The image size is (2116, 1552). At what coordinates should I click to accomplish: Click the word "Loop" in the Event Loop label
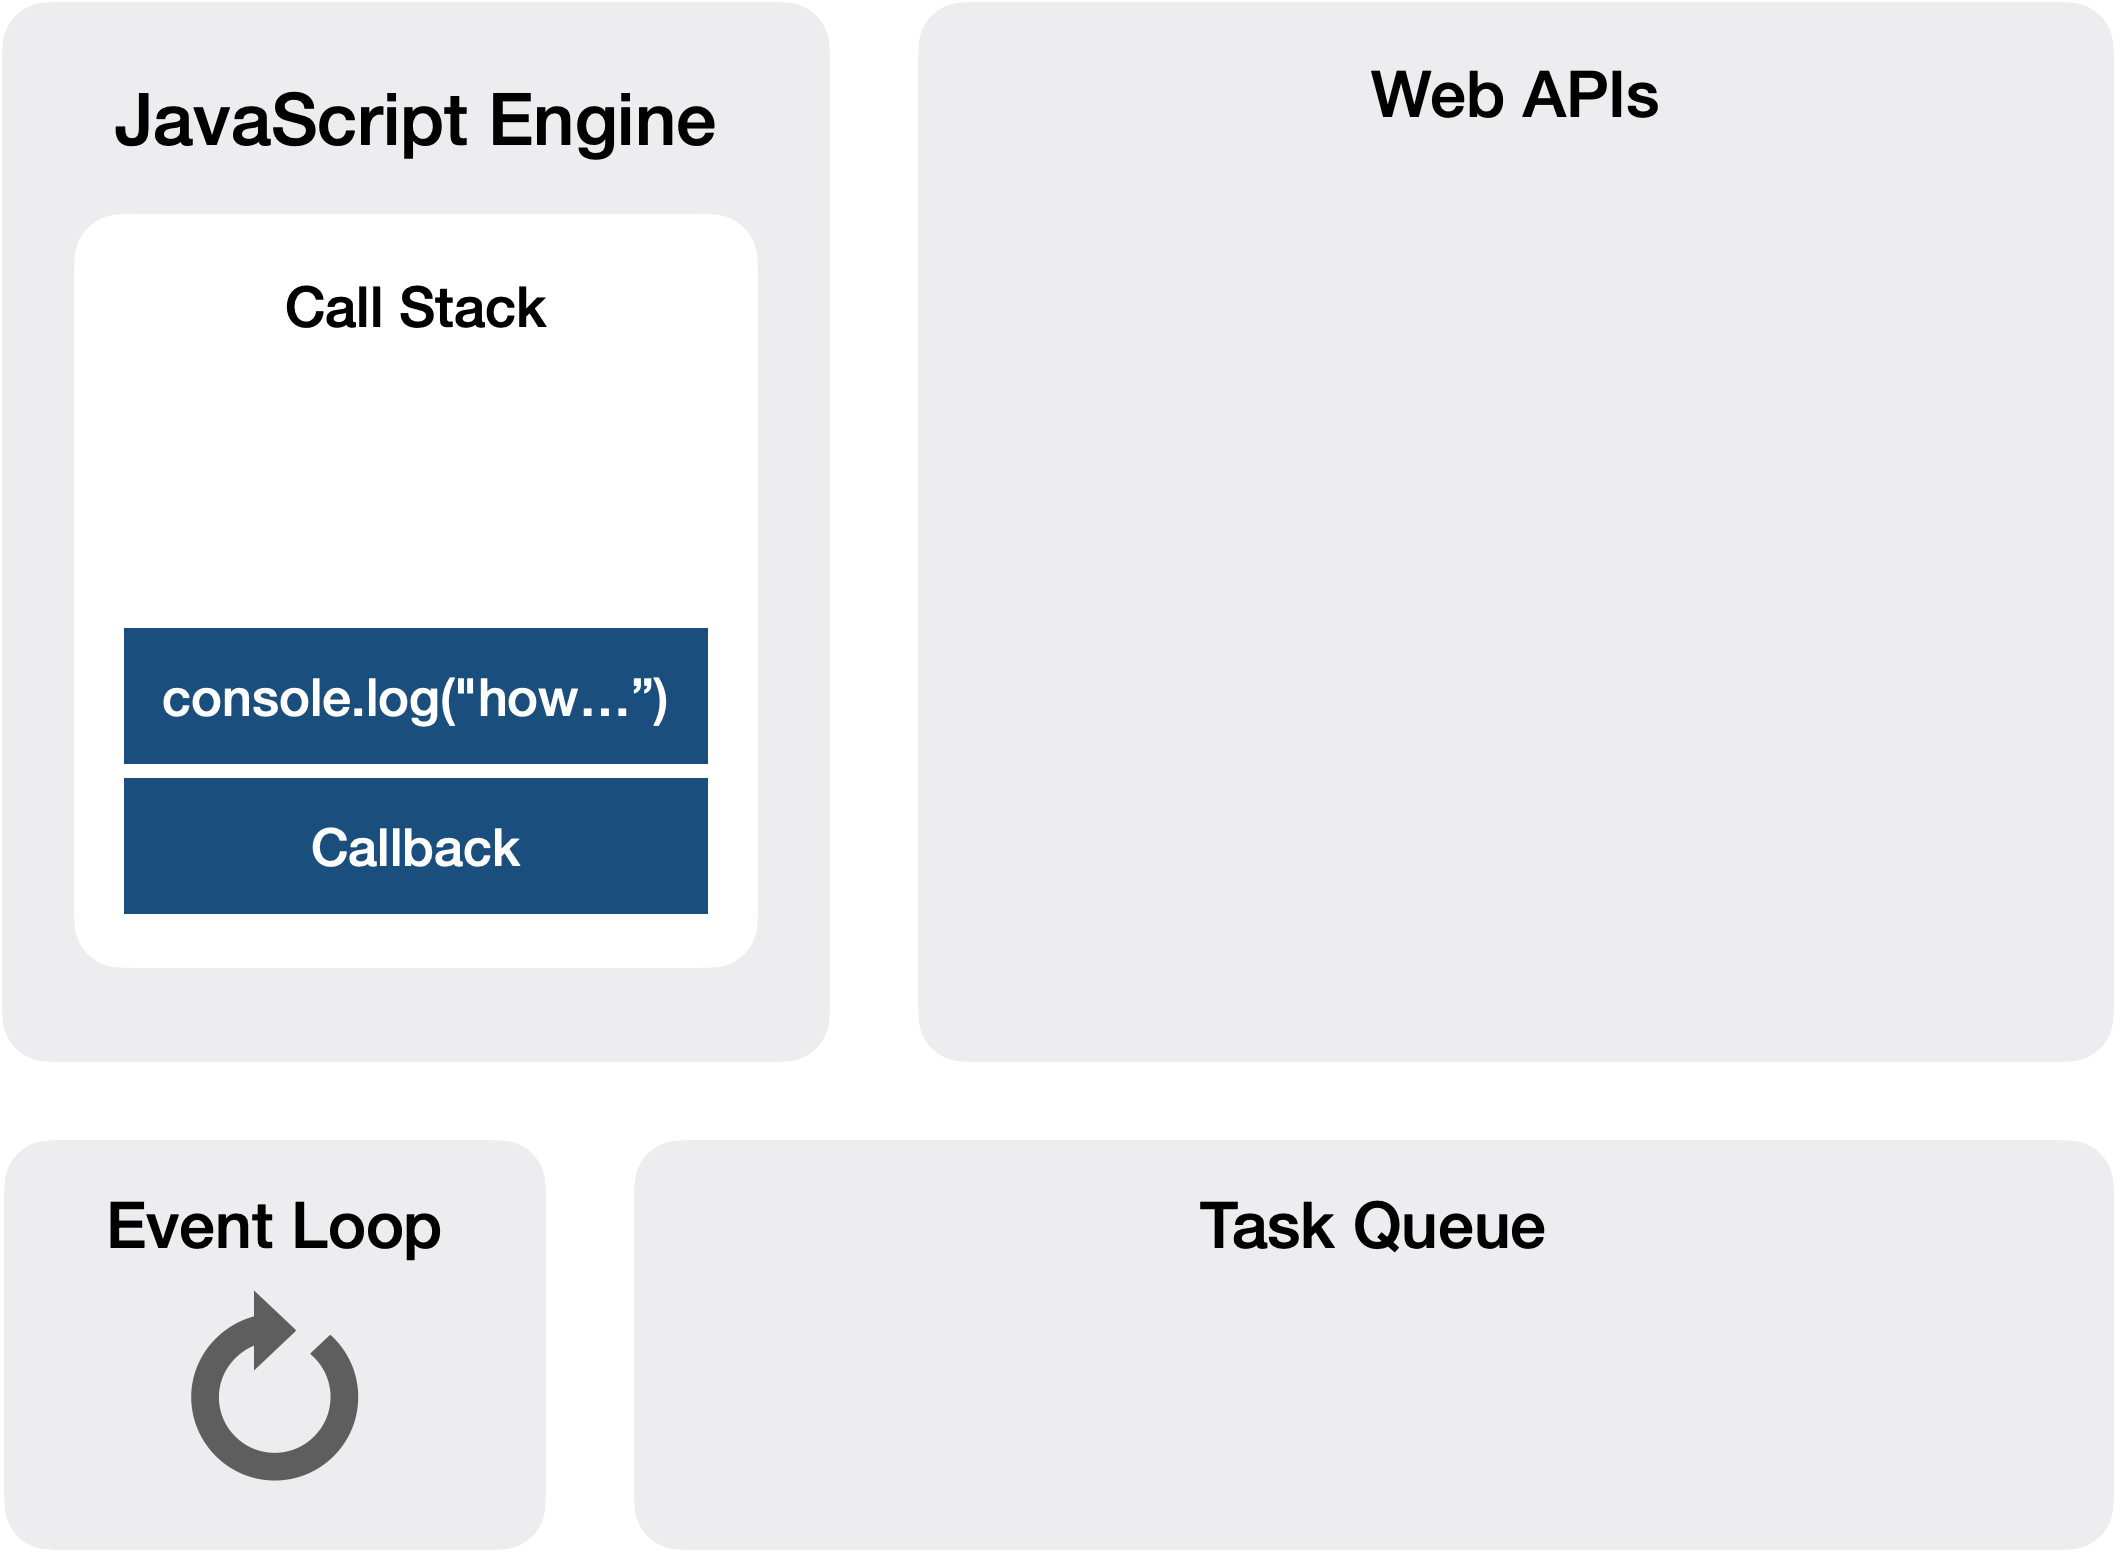tap(366, 1226)
